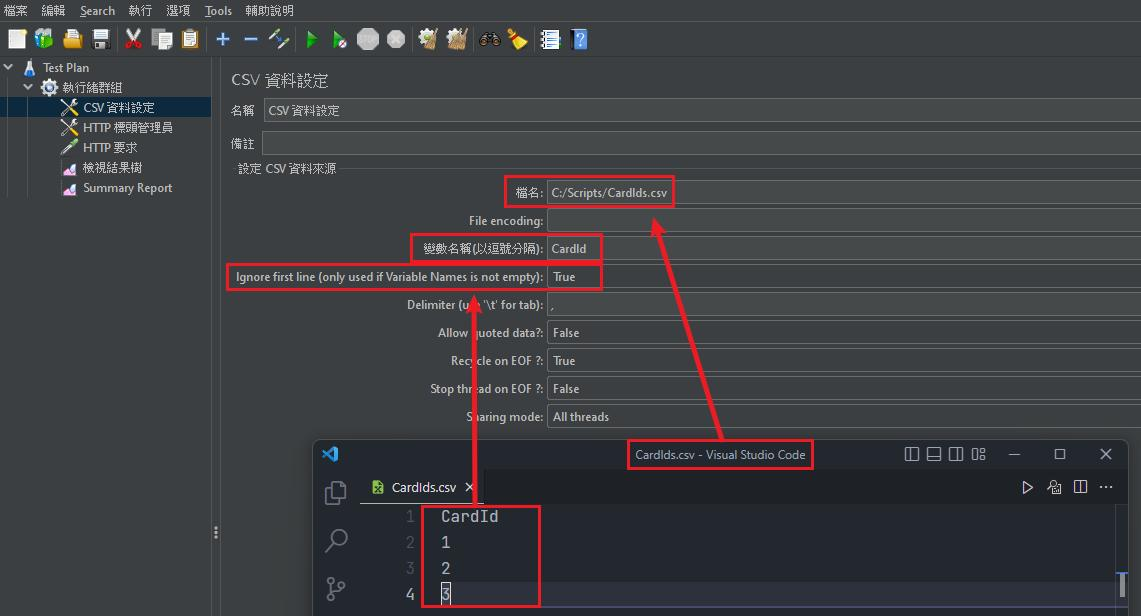Select CSV 資料設定 in the tree
This screenshot has height=616, width=1141.
(119, 108)
